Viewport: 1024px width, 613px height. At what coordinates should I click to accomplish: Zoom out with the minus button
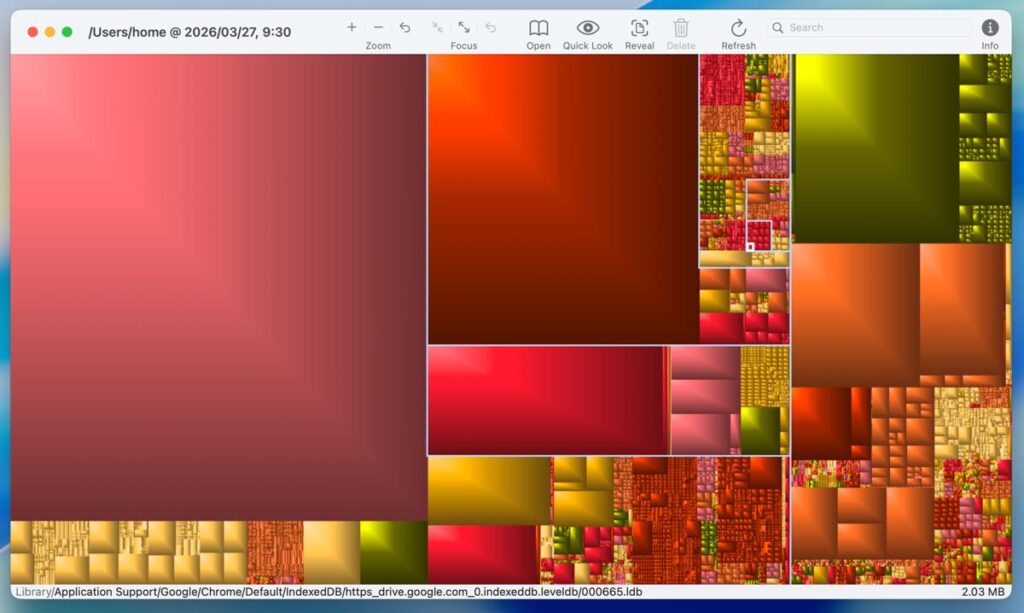378,28
